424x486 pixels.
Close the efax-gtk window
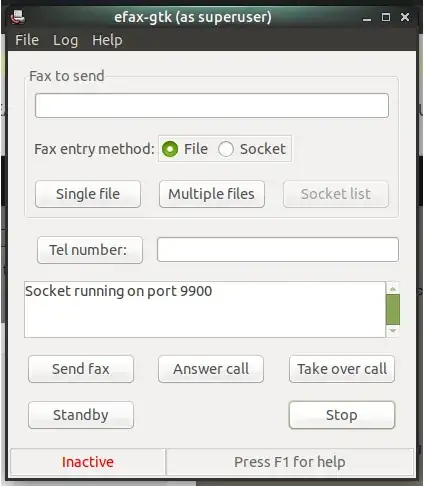point(405,17)
